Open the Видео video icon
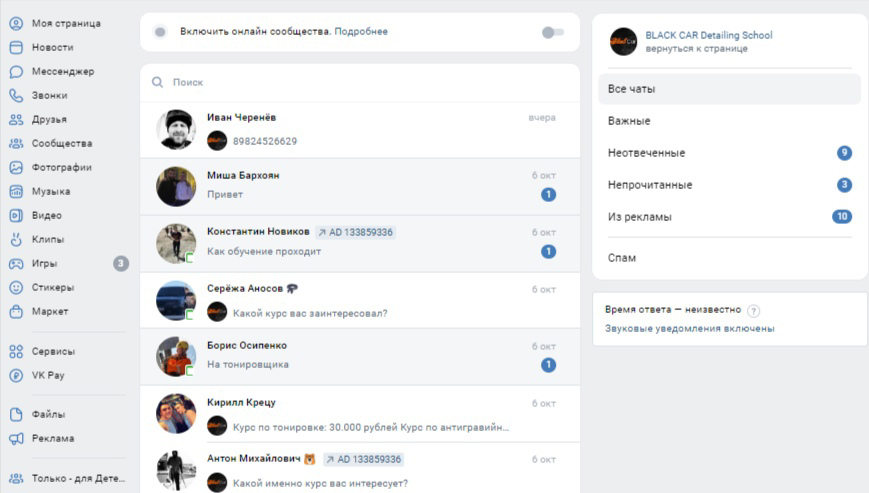The image size is (869, 493). pyautogui.click(x=16, y=215)
